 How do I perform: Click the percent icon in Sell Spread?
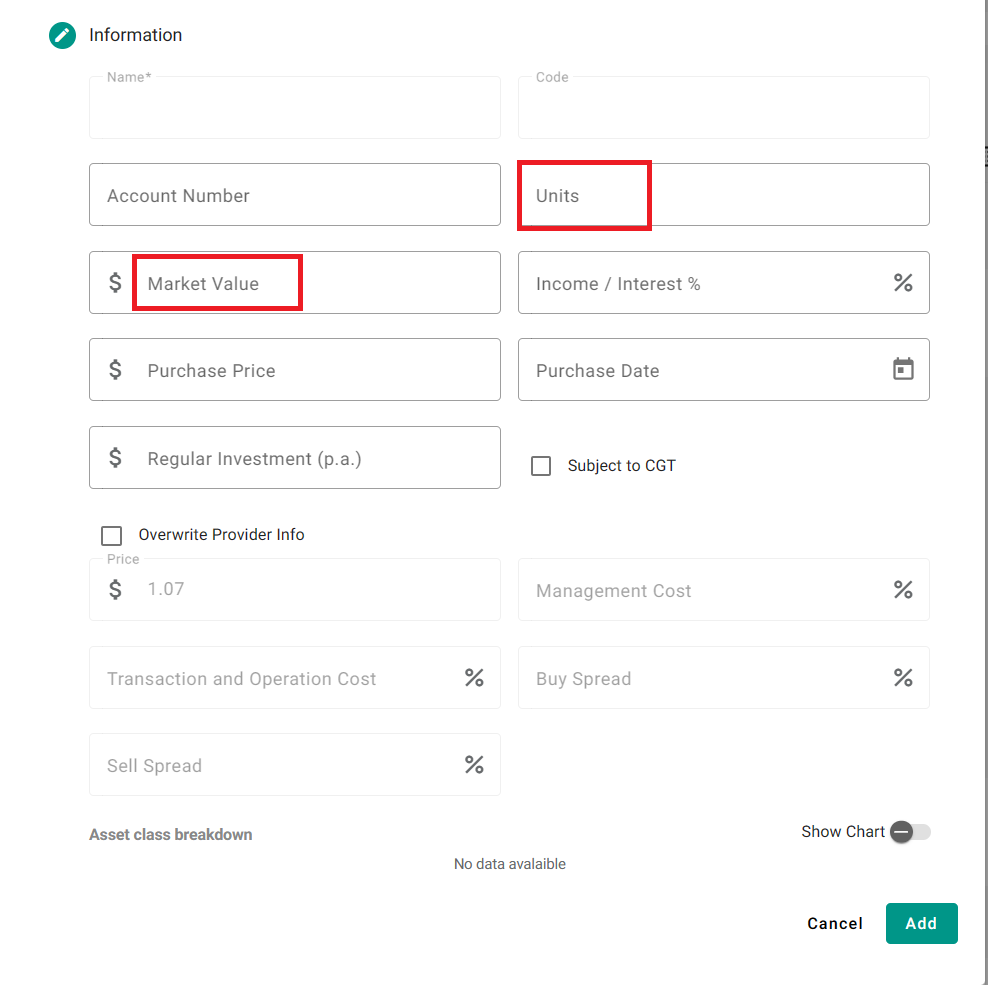(x=474, y=765)
